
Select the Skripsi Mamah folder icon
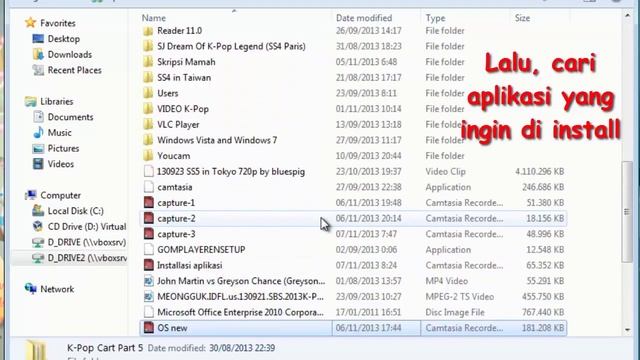148,62
